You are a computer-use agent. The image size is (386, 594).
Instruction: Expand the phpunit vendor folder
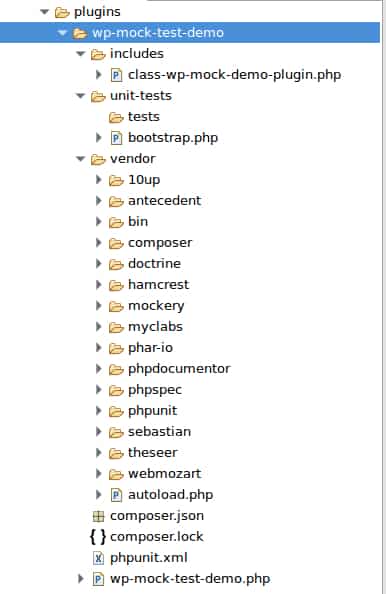98,411
